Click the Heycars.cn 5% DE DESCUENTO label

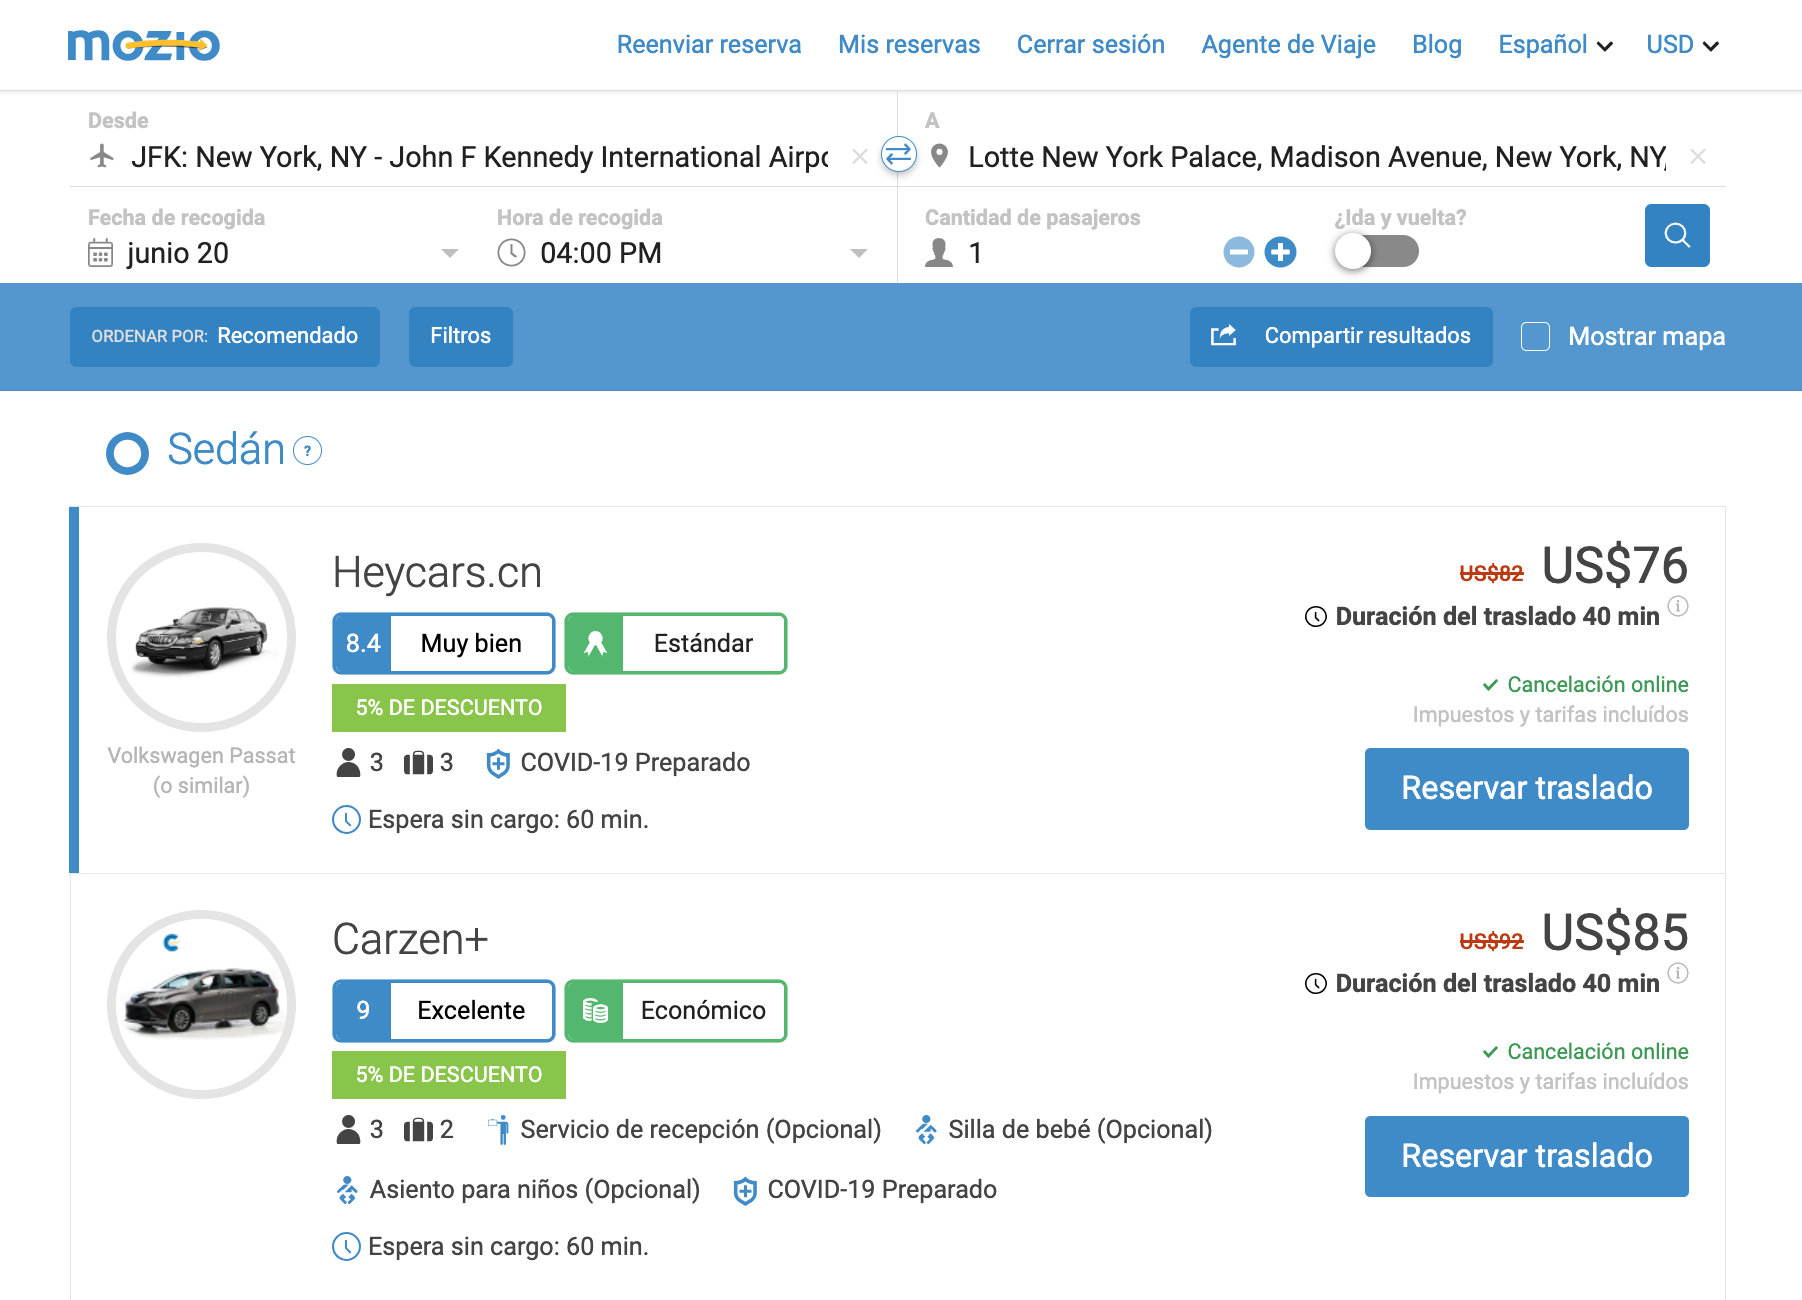[449, 708]
